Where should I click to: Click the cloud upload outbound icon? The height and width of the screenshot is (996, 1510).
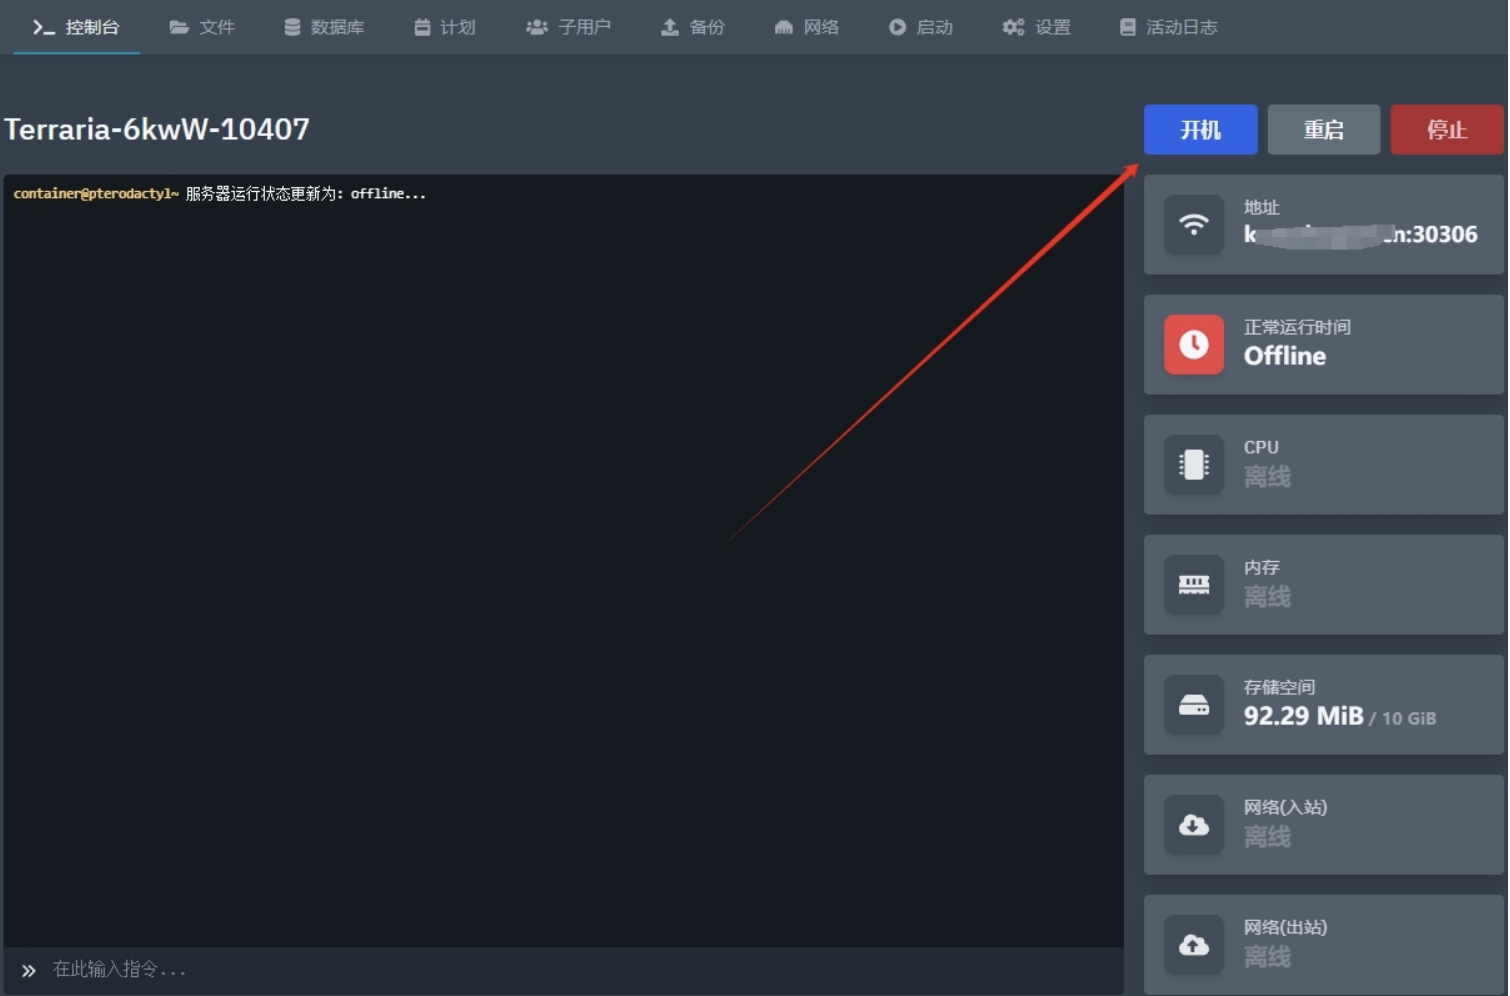(1193, 944)
